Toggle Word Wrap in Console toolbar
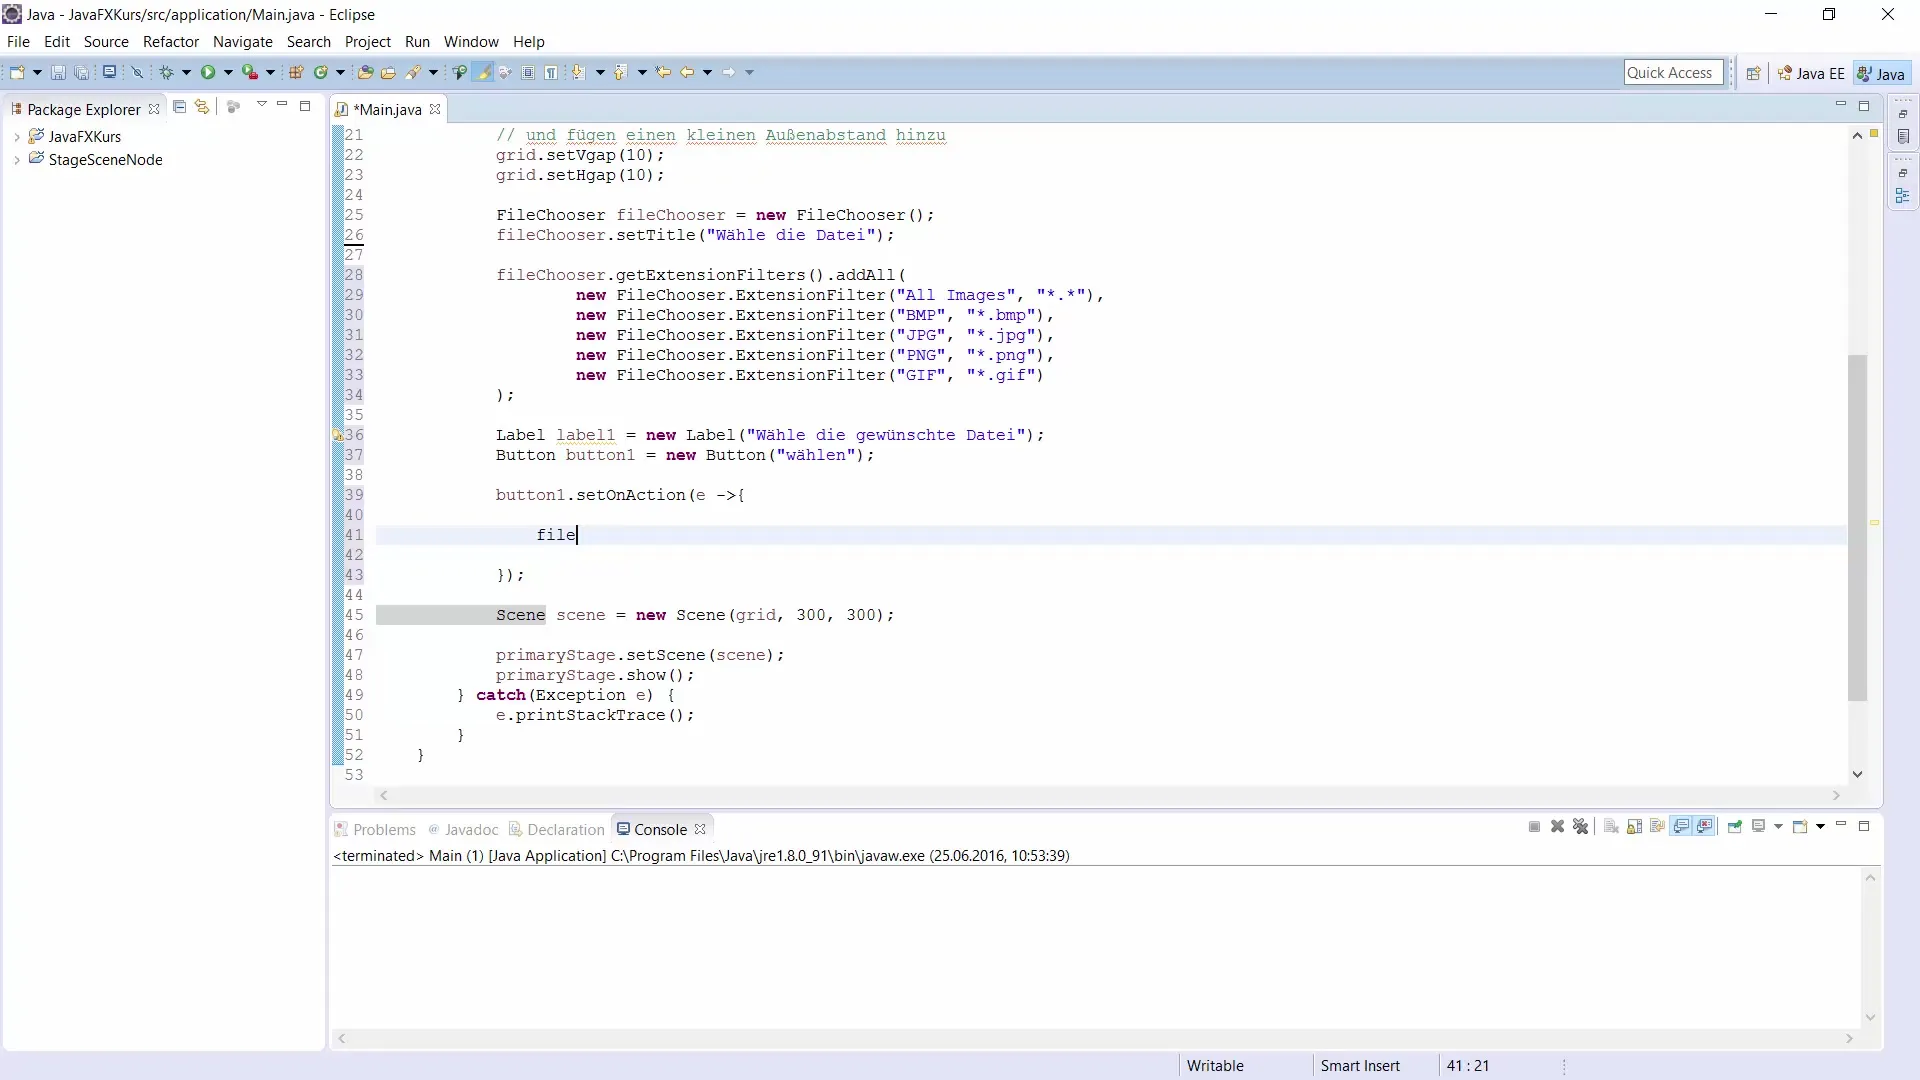The width and height of the screenshot is (1920, 1080). (x=1657, y=827)
